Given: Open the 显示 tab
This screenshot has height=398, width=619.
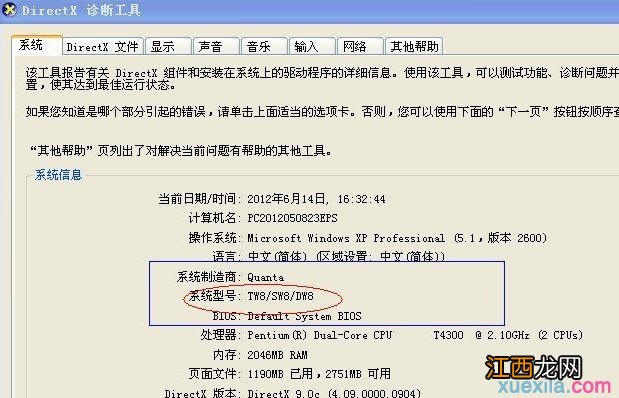Looking at the screenshot, I should coord(168,47).
